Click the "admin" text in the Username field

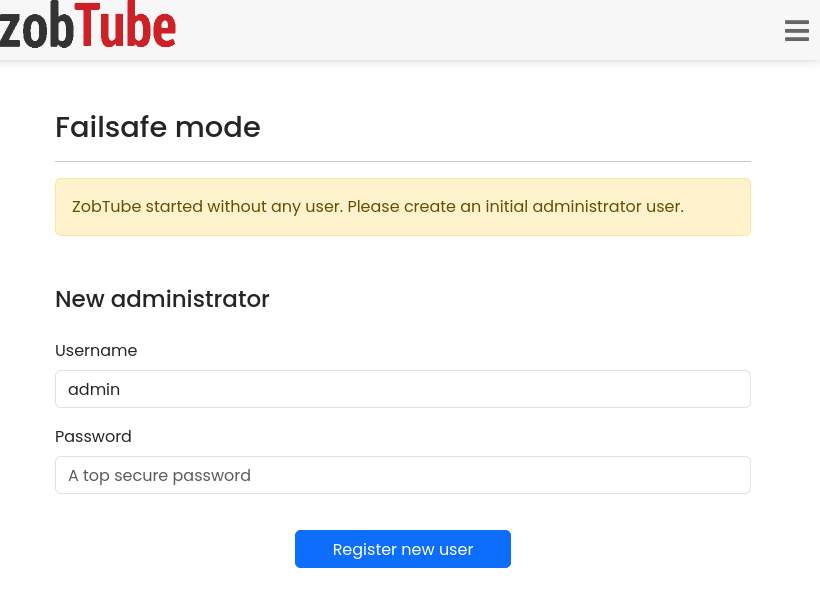[94, 389]
